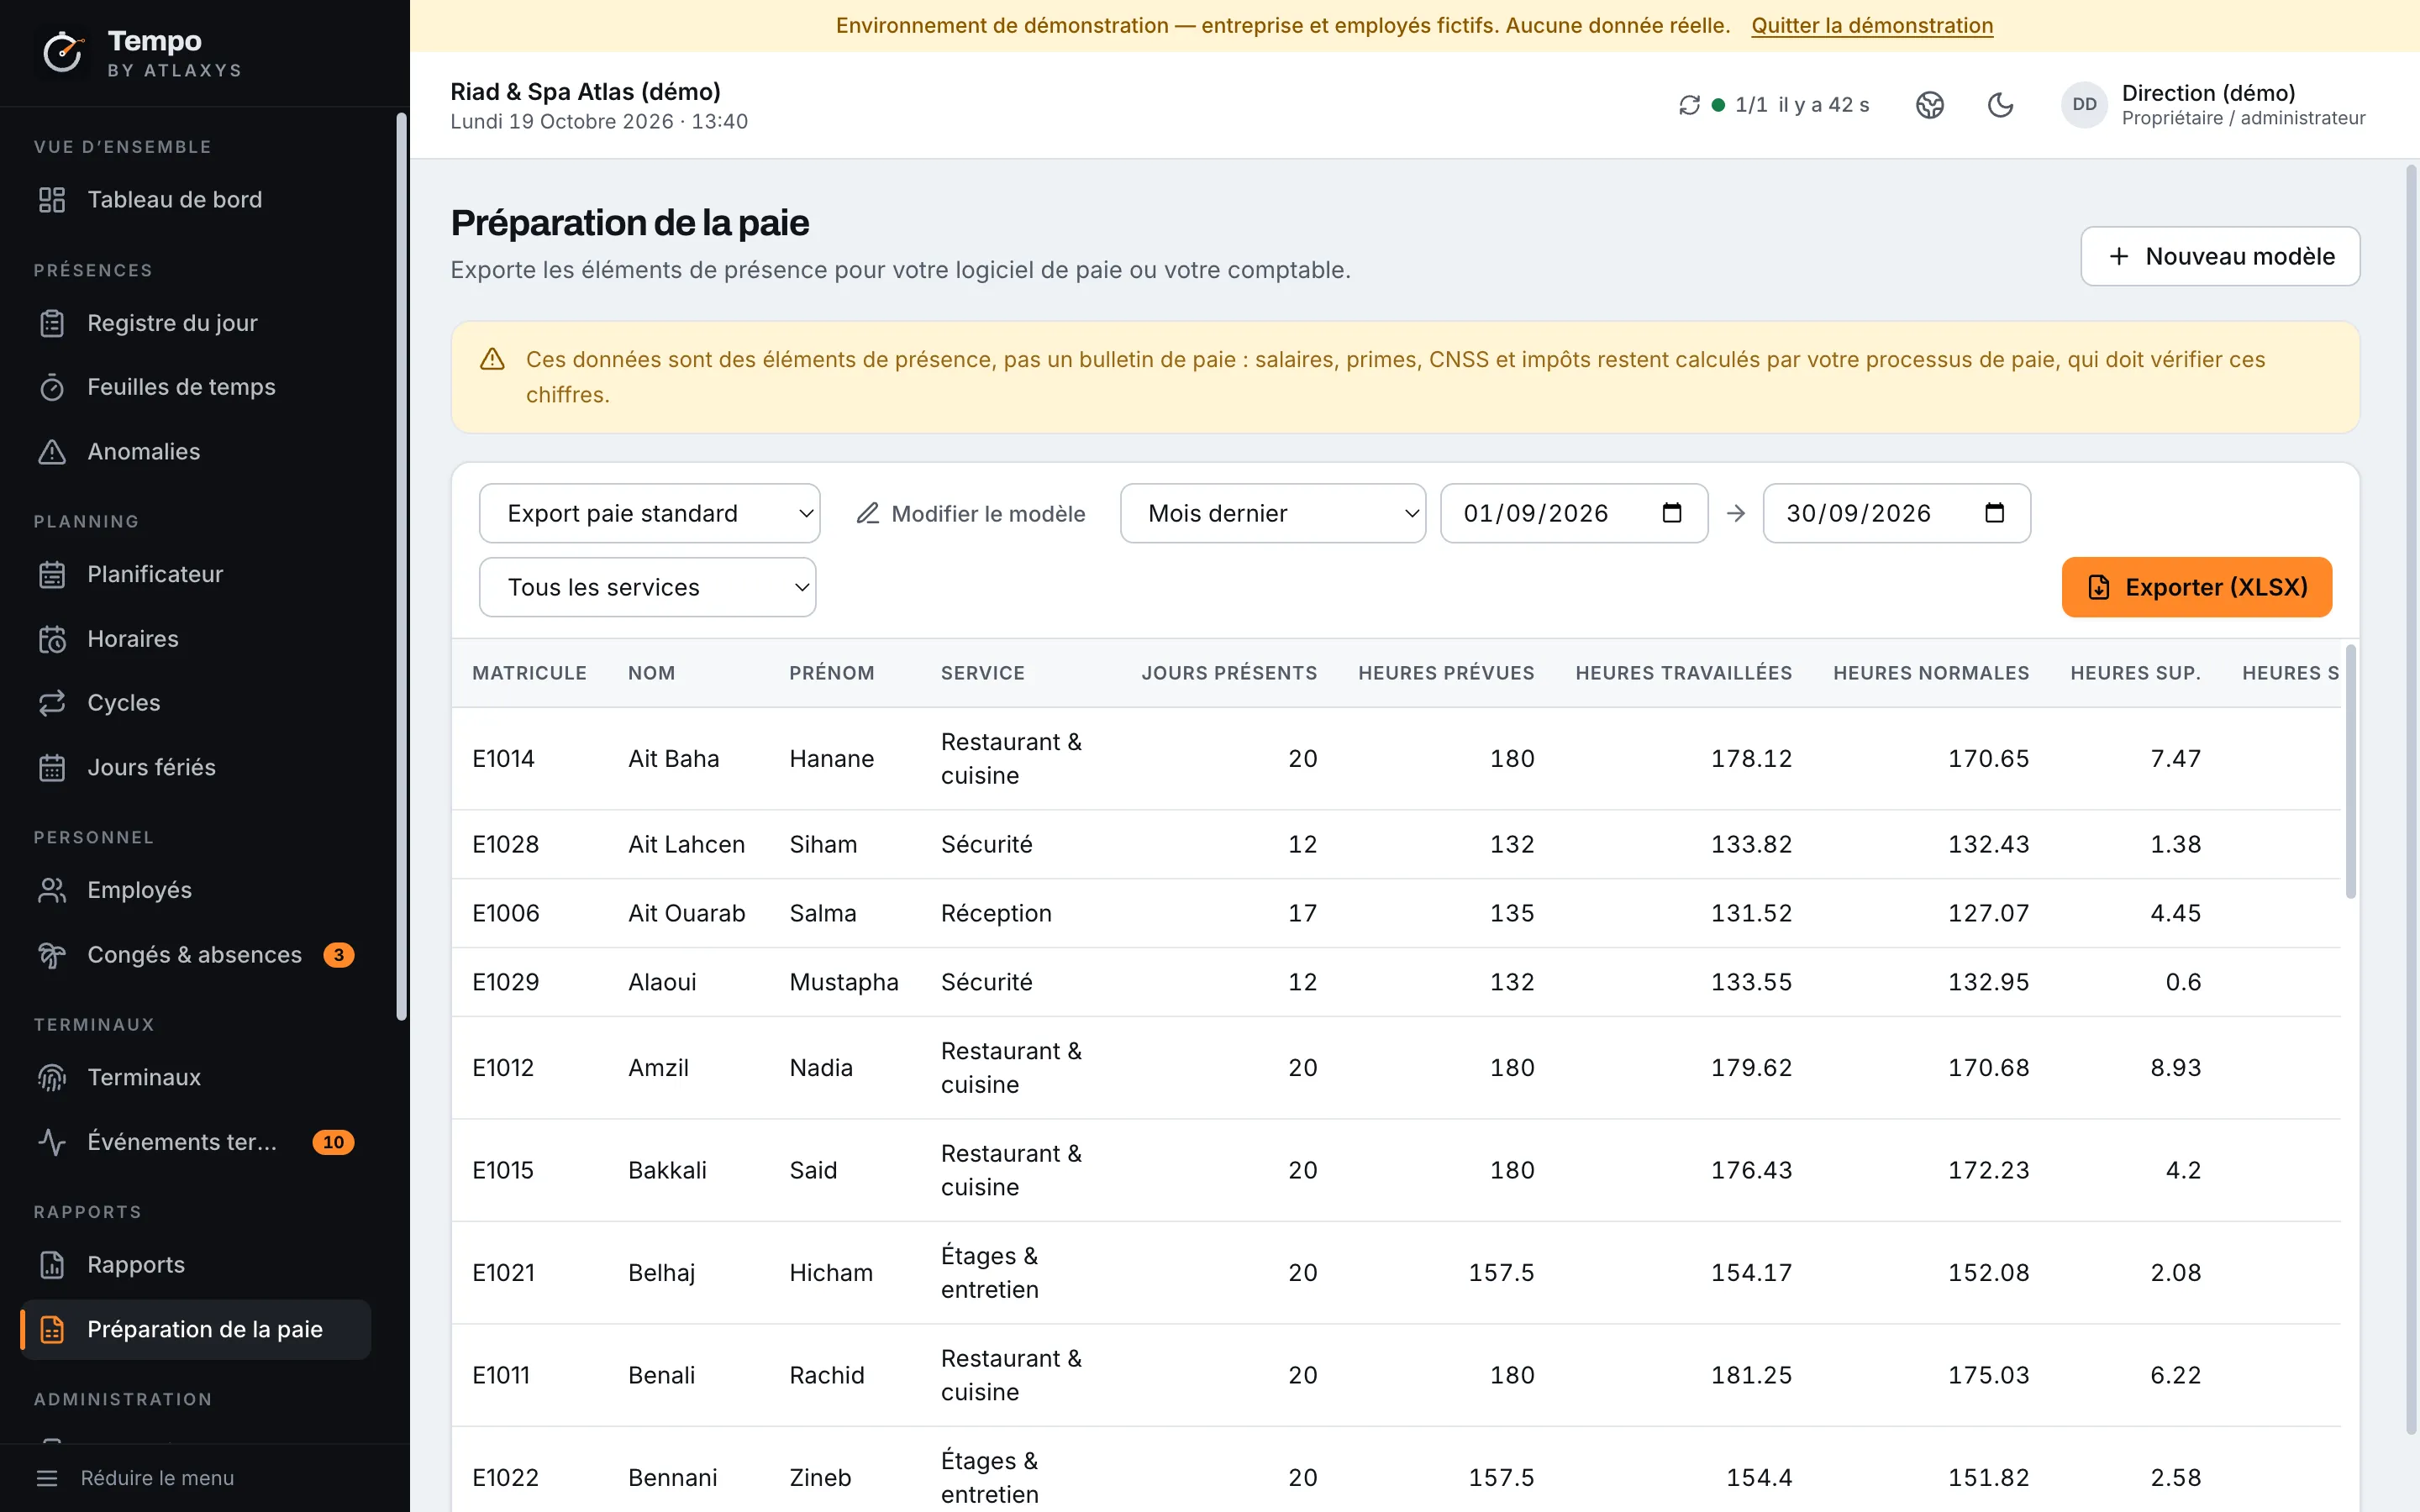Open Tableau de bord from the sidebar

click(x=196, y=200)
